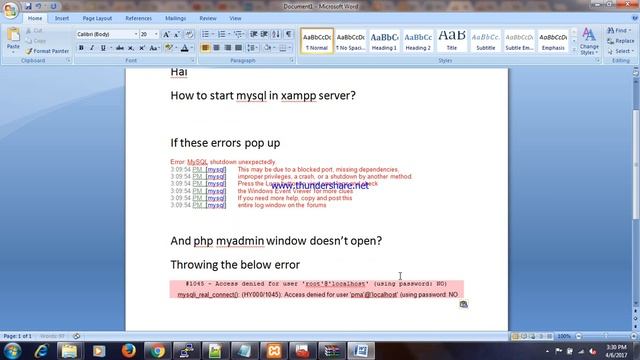This screenshot has height=360, width=640.
Task: Click the Word Help question icon
Action: [635, 18]
